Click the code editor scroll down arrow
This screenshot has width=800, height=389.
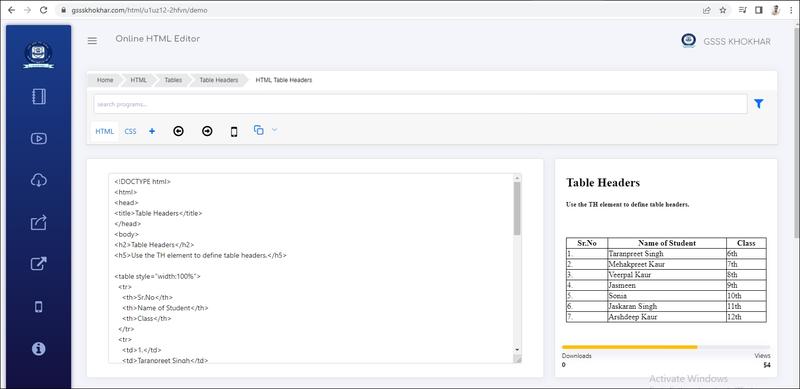(517, 350)
